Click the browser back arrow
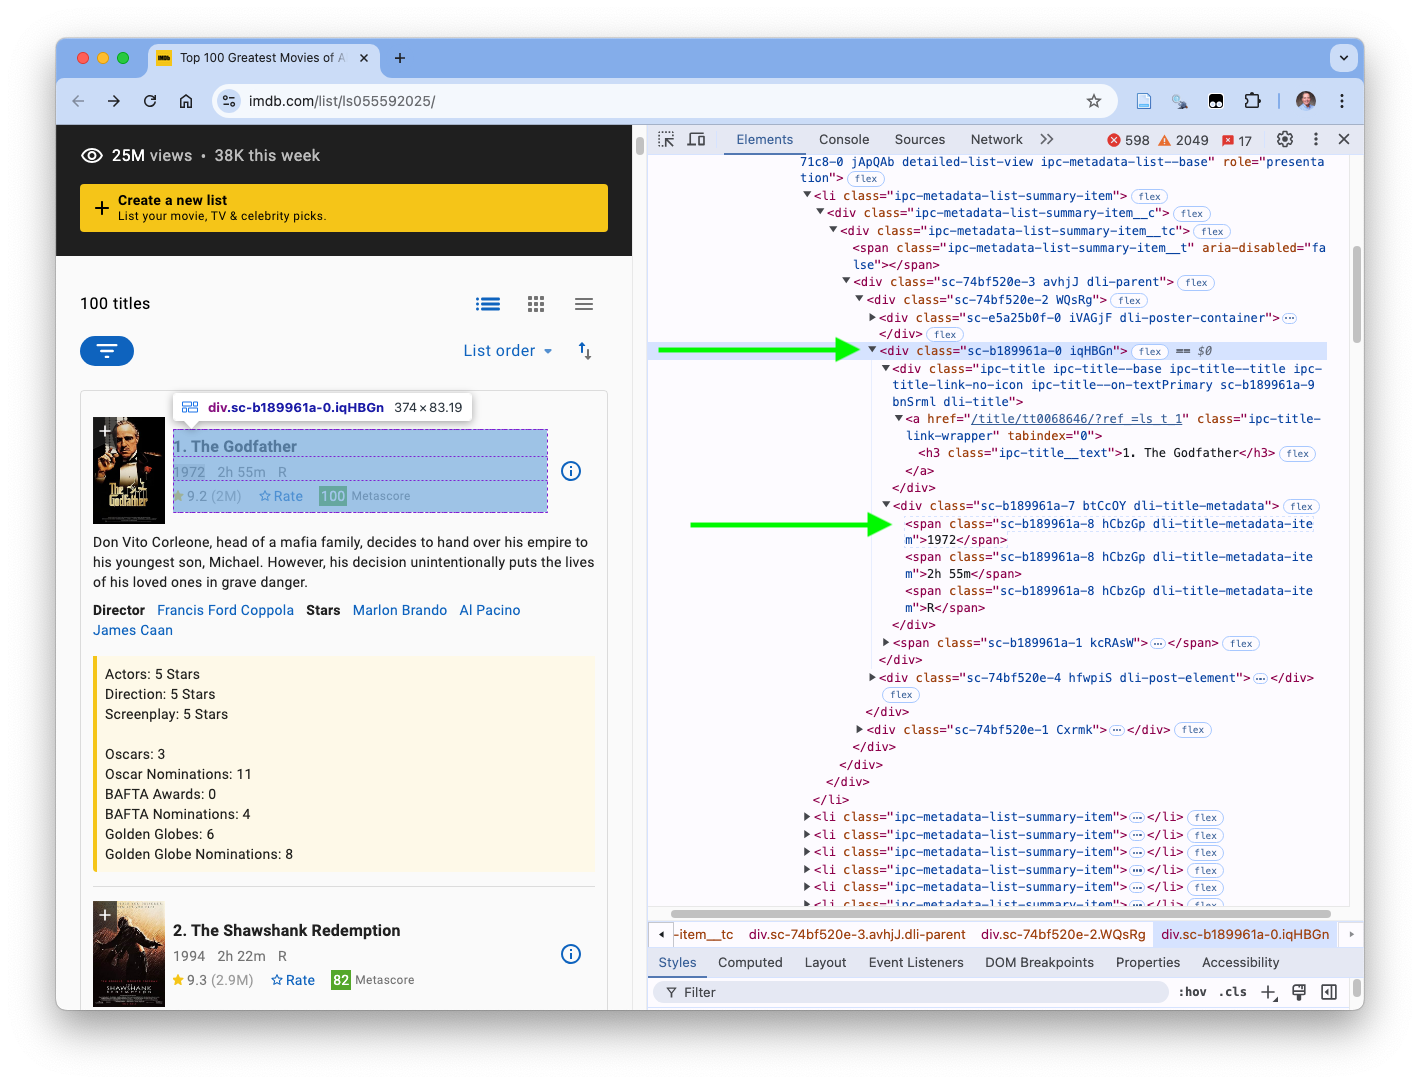This screenshot has height=1084, width=1420. [x=78, y=101]
